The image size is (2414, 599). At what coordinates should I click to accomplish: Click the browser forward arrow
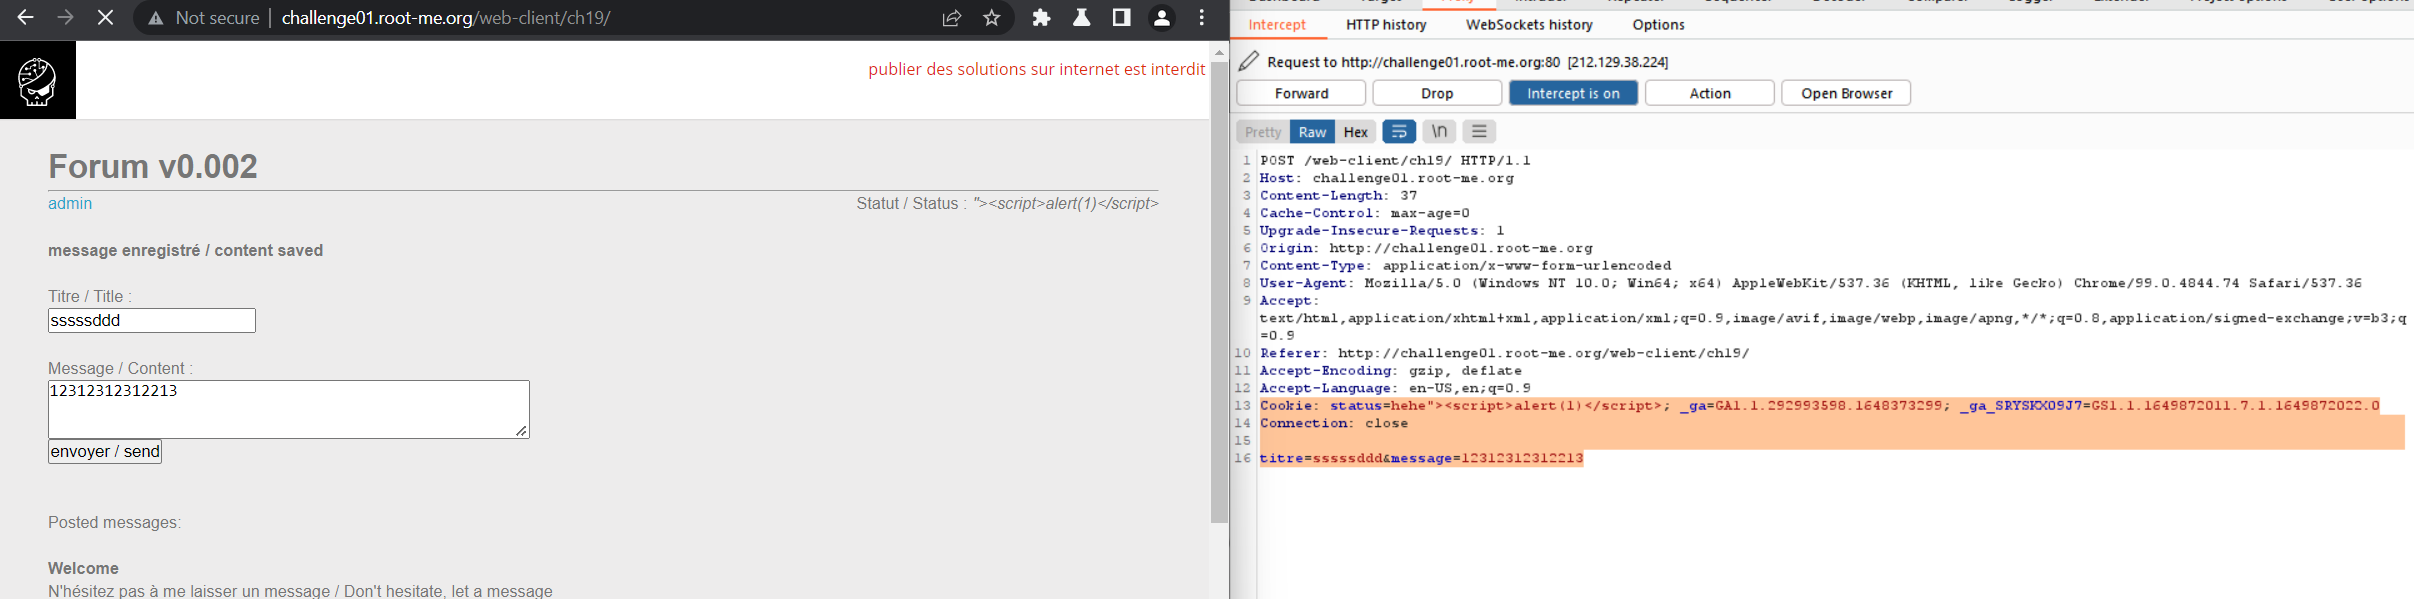(66, 18)
